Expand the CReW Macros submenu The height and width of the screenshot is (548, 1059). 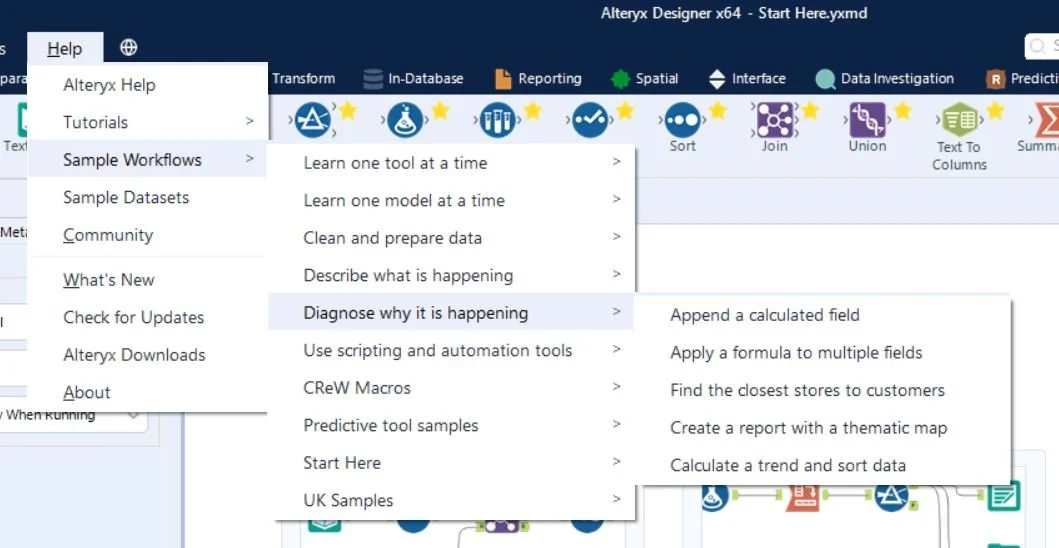[x=451, y=388]
